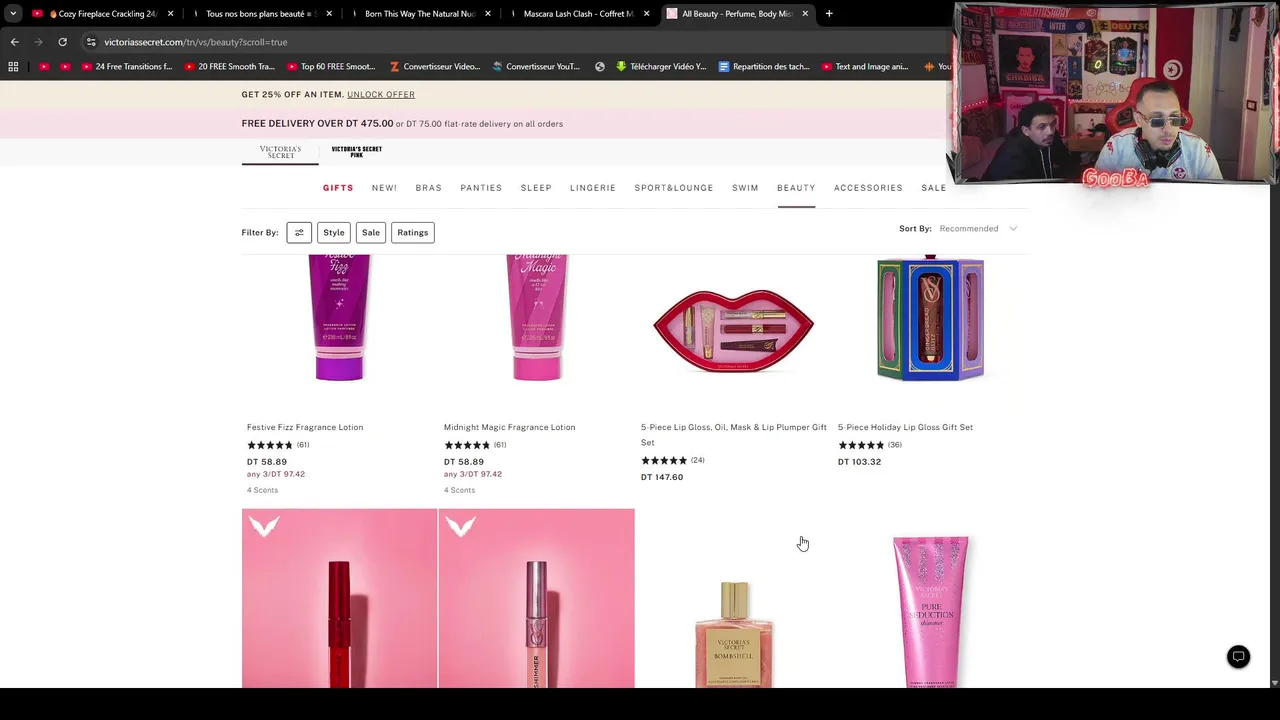Click 5-Piece Holiday Lip Gloss Gift Set title
This screenshot has width=1280, height=720.
coord(905,427)
